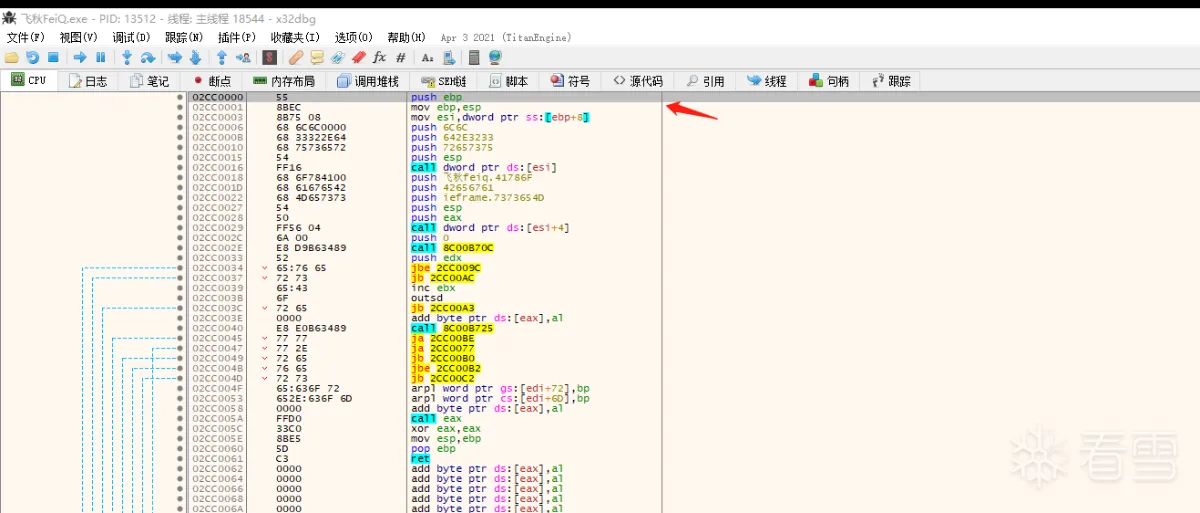Click the Trace Into toolbar icon

click(x=175, y=57)
